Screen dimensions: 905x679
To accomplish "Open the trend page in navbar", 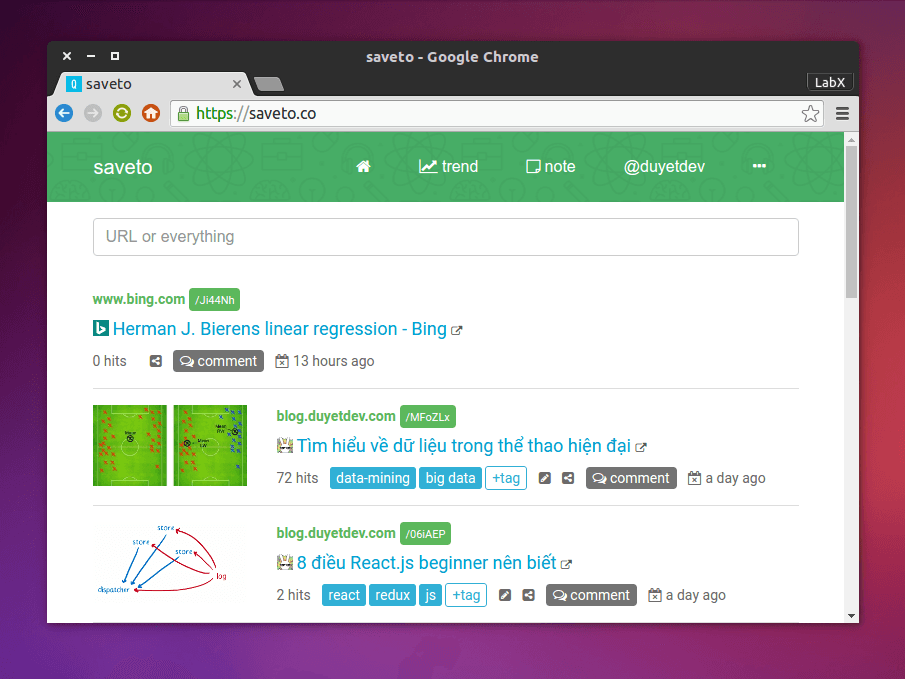I will click(449, 167).
